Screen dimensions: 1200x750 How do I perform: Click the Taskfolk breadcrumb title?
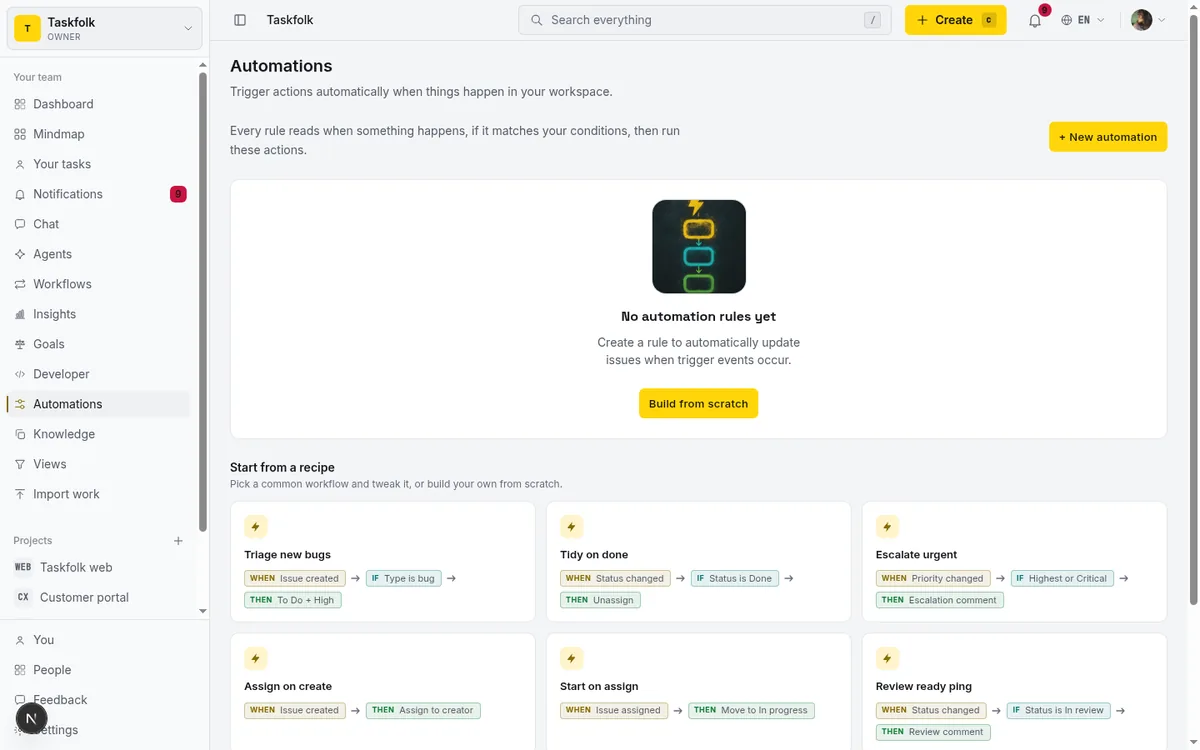[290, 20]
